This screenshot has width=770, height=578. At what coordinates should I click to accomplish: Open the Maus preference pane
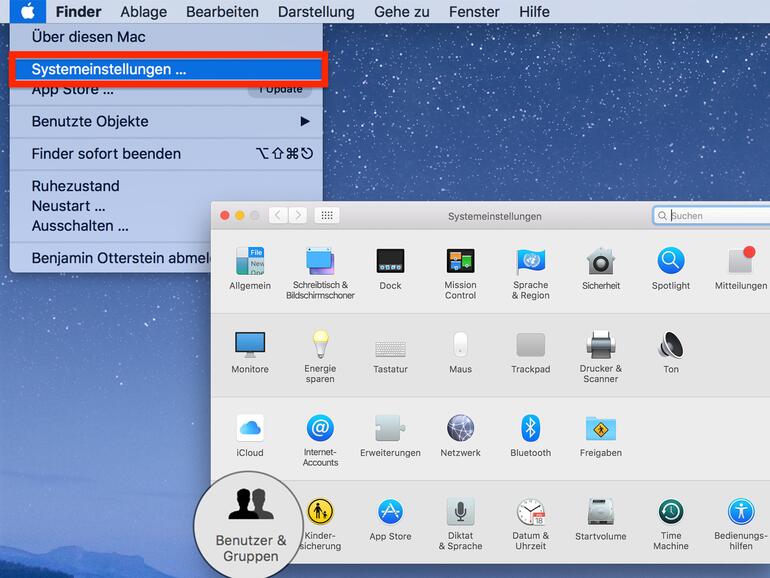(x=460, y=352)
